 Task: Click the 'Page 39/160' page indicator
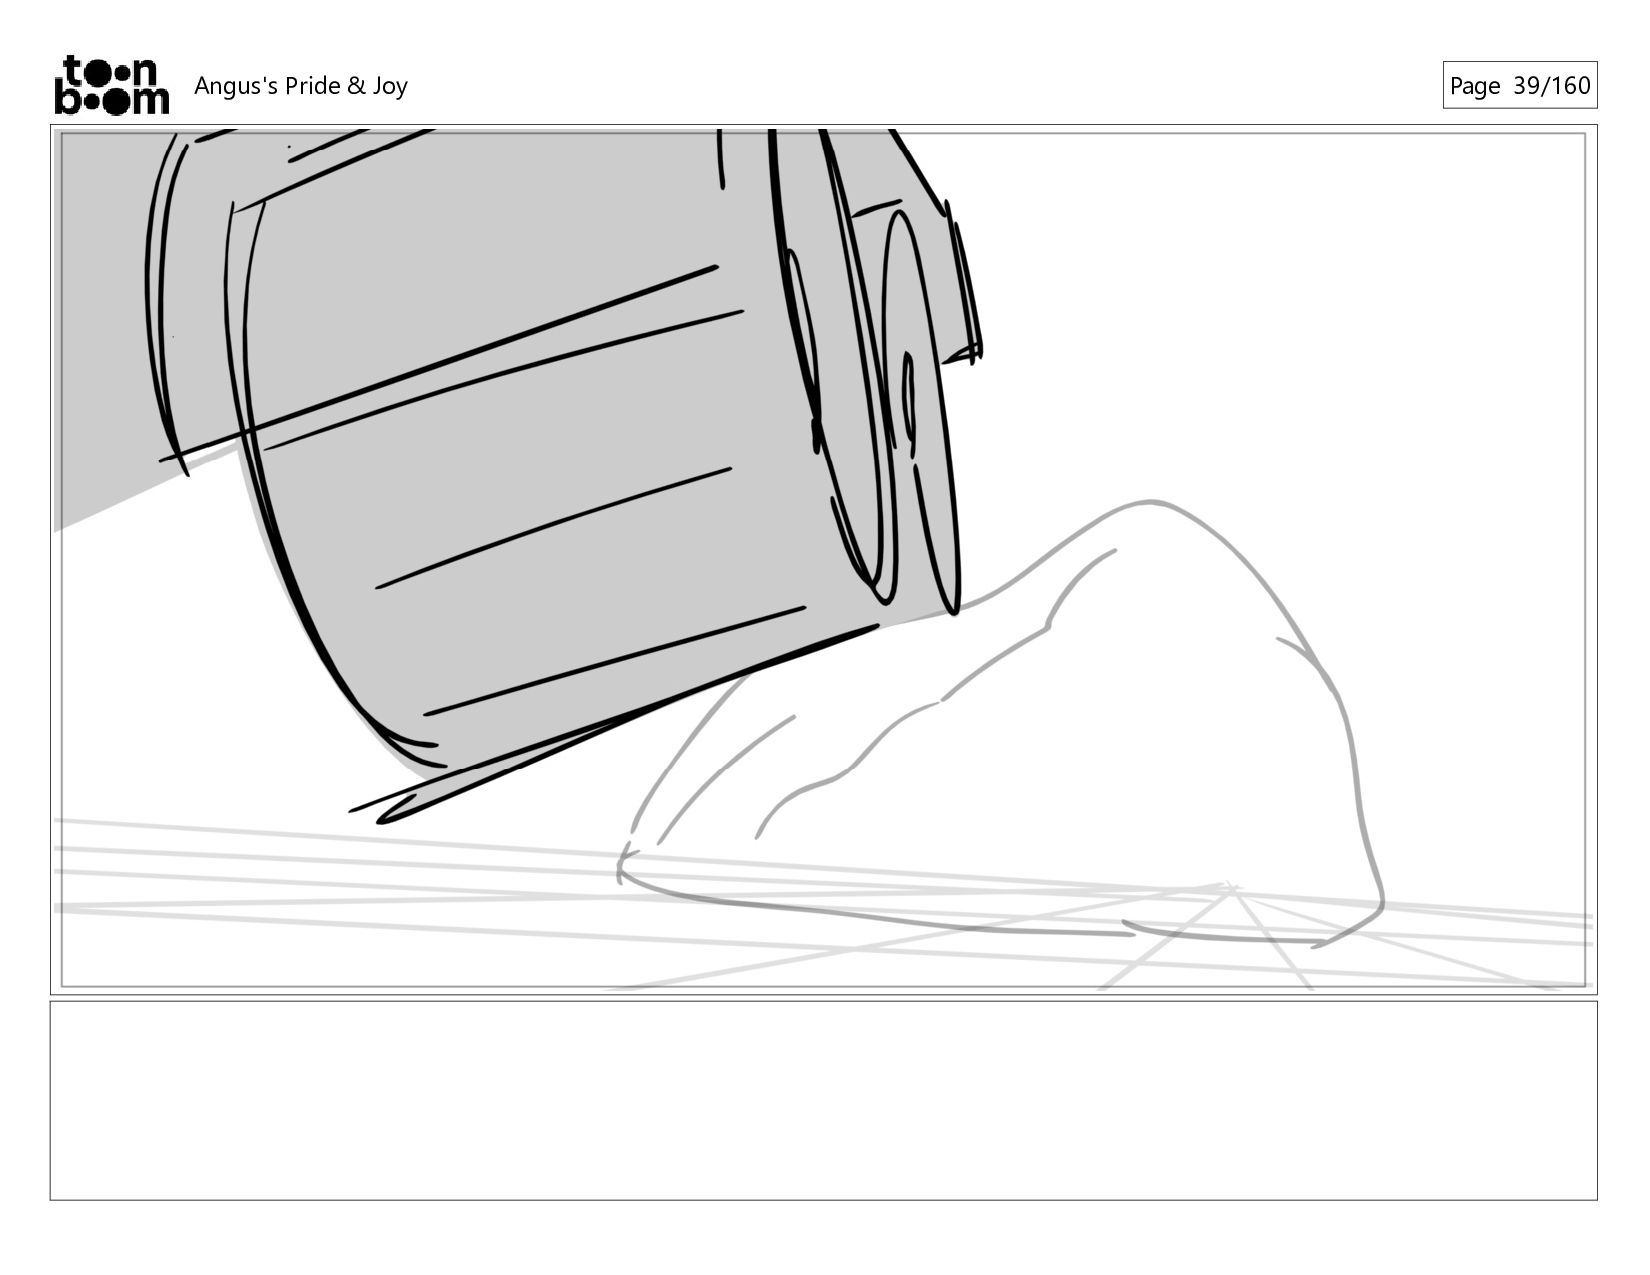1519,85
